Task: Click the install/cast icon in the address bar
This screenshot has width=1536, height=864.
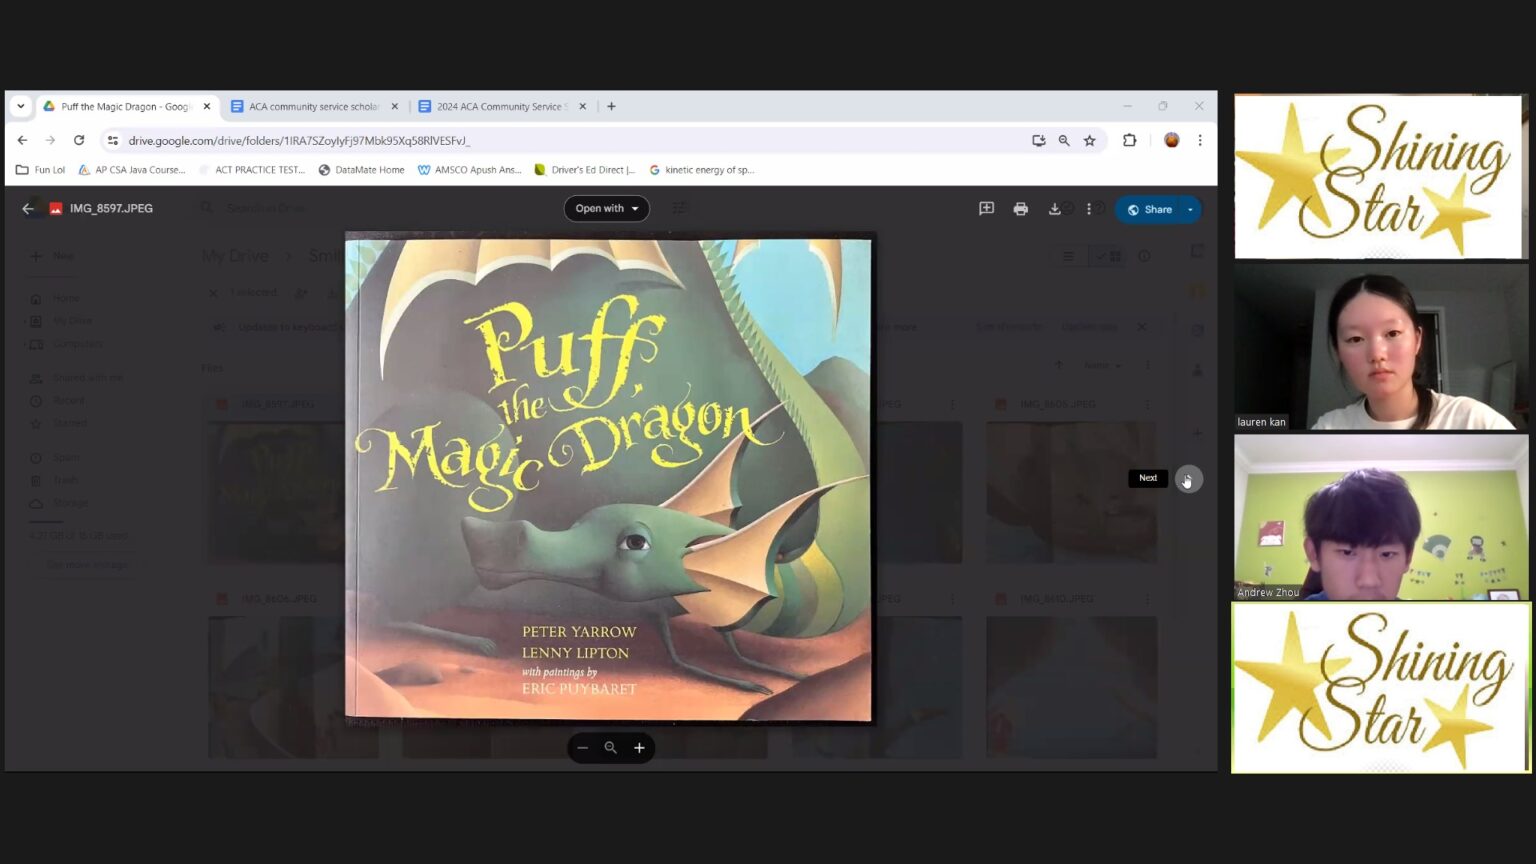Action: click(1038, 141)
